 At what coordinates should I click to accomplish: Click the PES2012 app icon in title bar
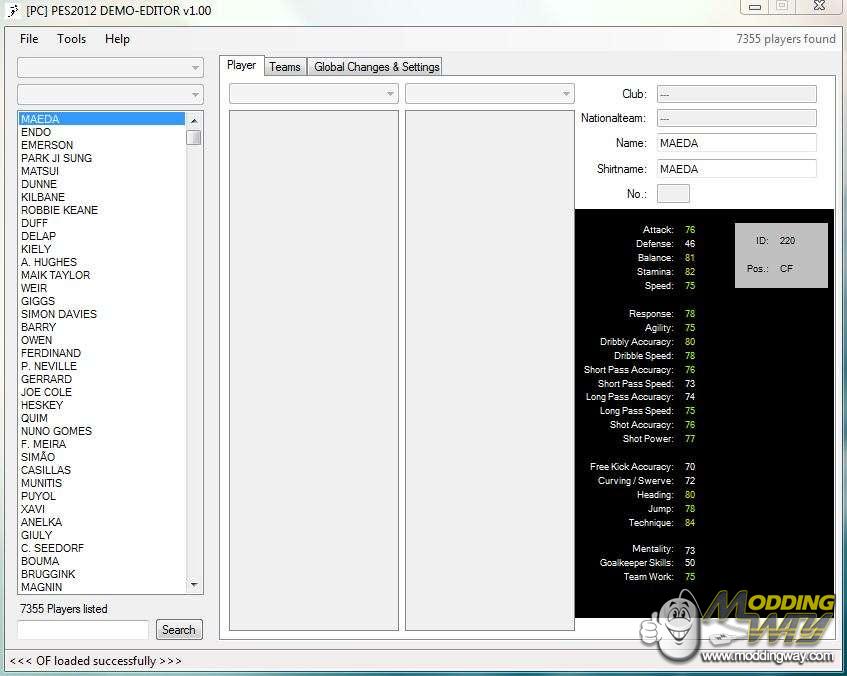pyautogui.click(x=12, y=11)
